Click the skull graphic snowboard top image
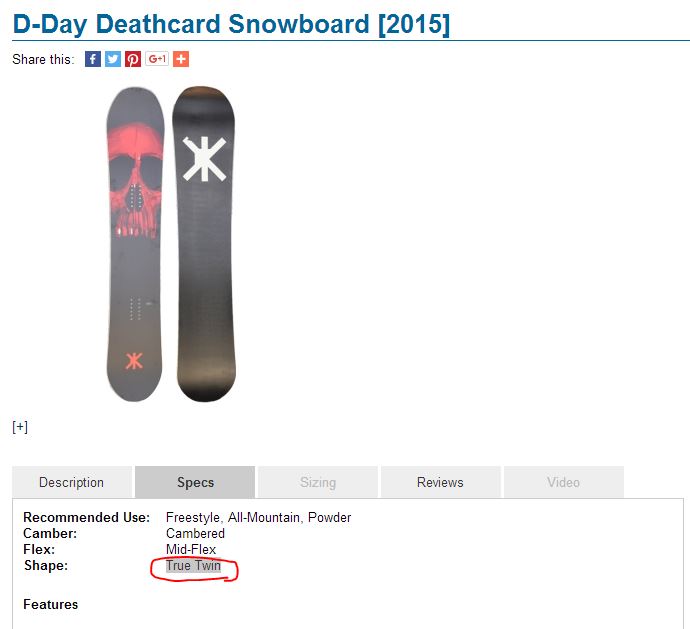Screen dimensions: 690x629 [135, 244]
